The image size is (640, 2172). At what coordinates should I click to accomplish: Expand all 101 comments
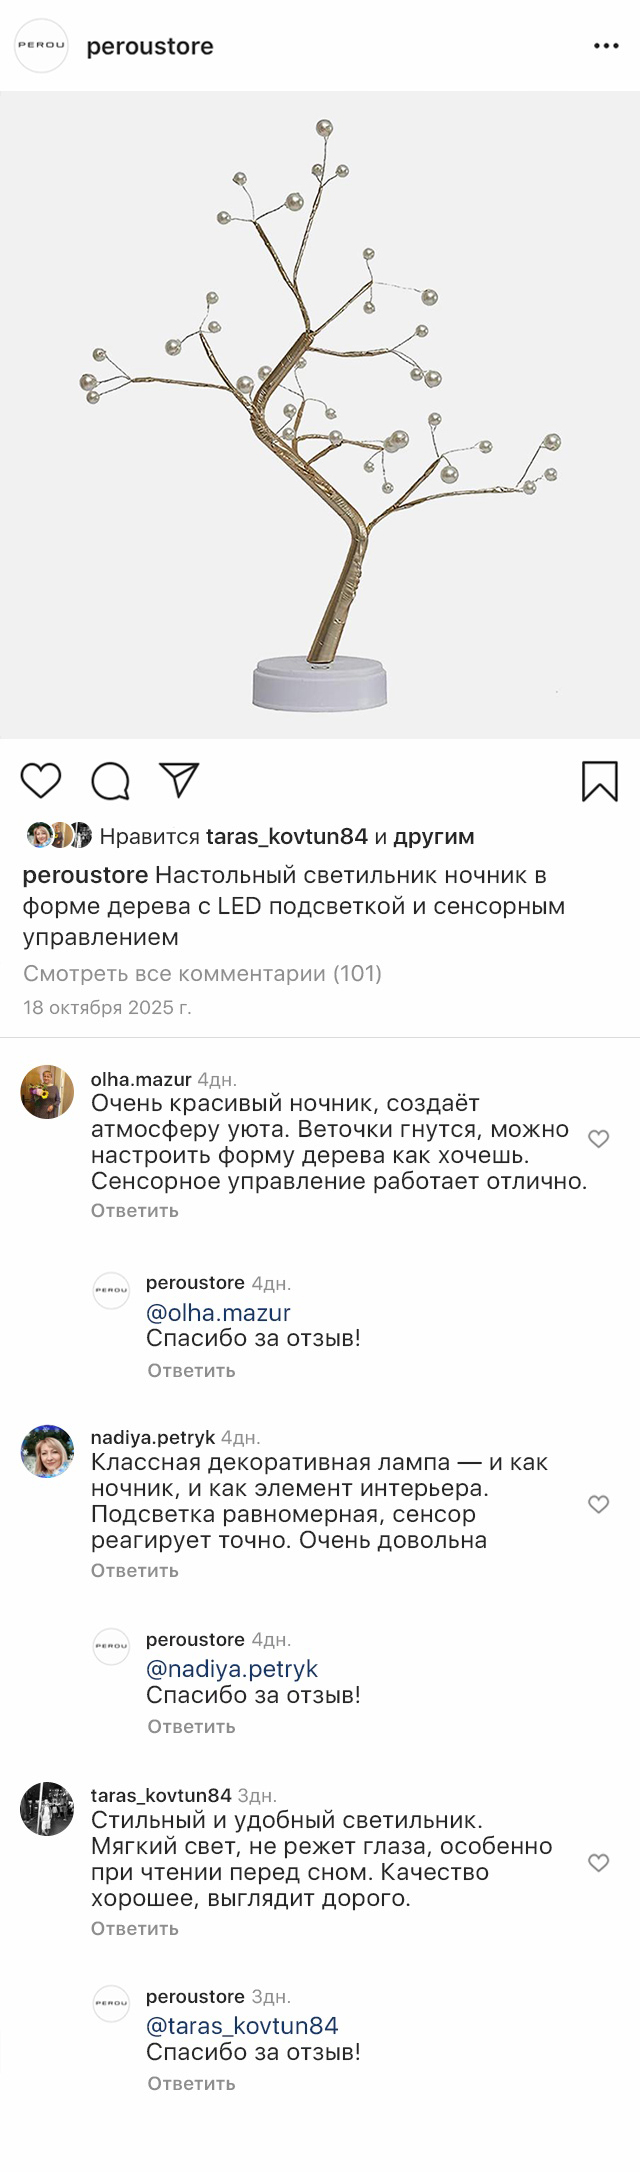(x=202, y=973)
